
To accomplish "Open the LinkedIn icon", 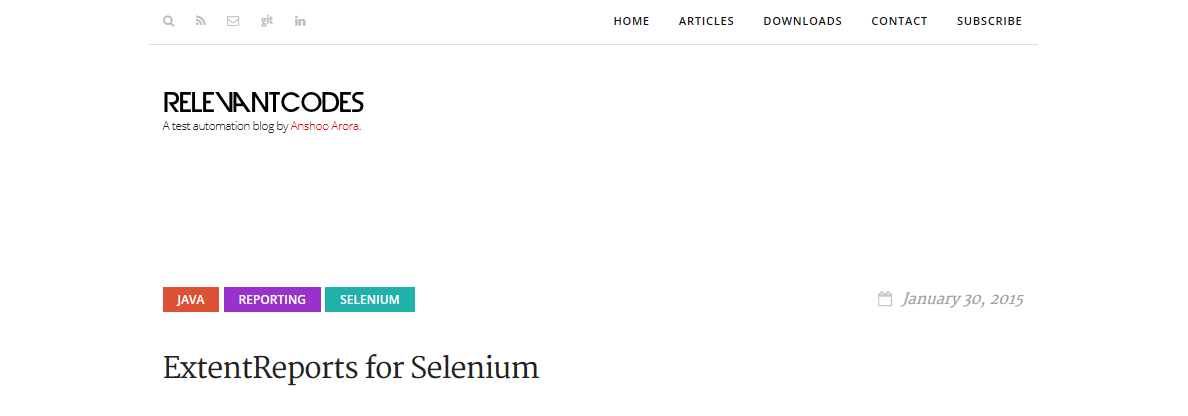I will click(300, 21).
